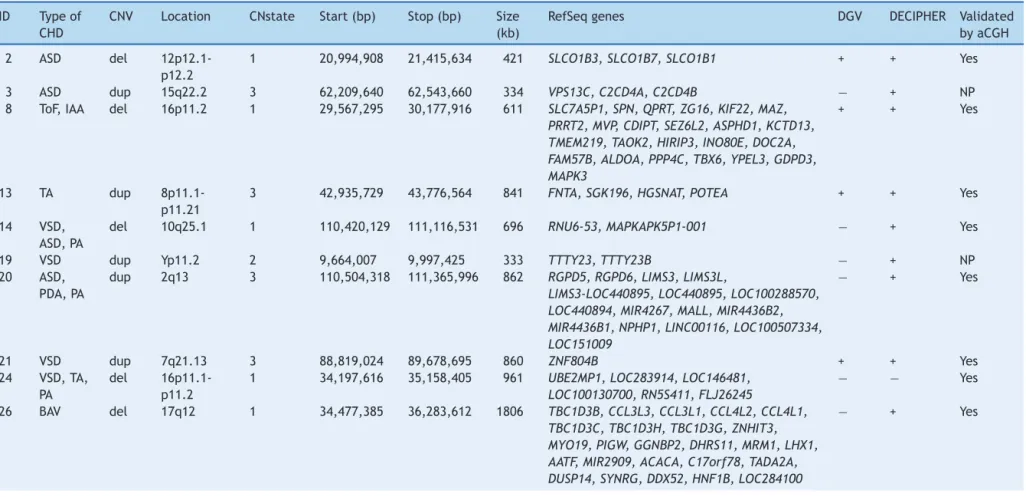Click gene 'MAPK3' in row 8
Screen dimensions: 1026x497
[567, 177]
